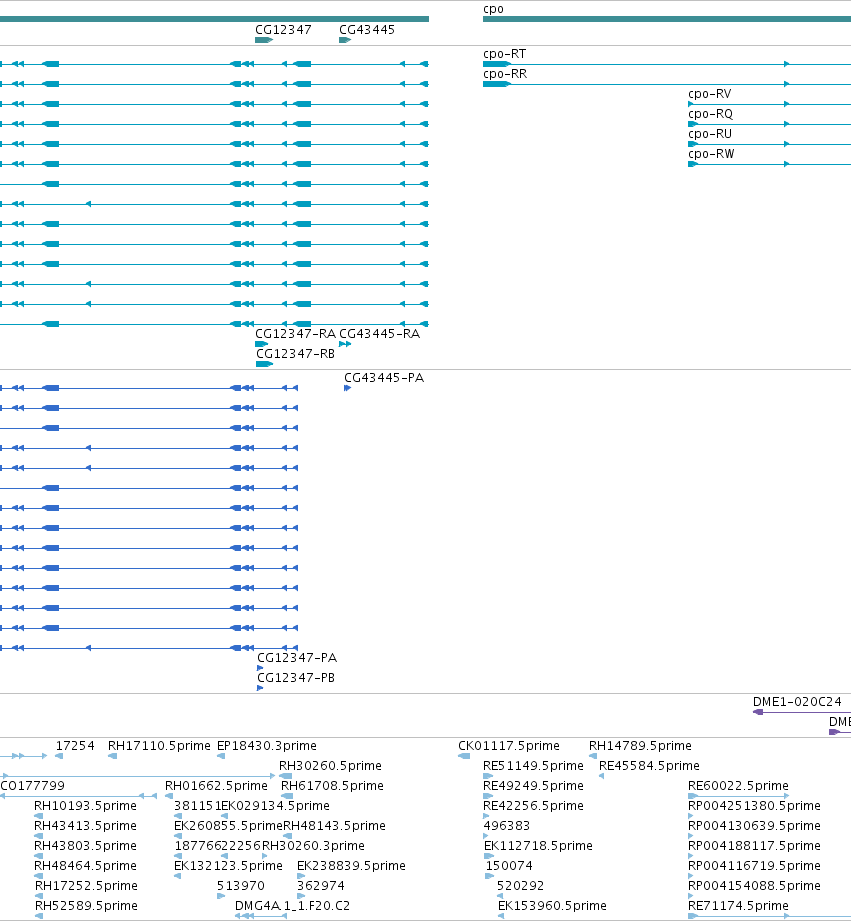
Task: Click the RH48143.5prime EST label
Action: [334, 825]
